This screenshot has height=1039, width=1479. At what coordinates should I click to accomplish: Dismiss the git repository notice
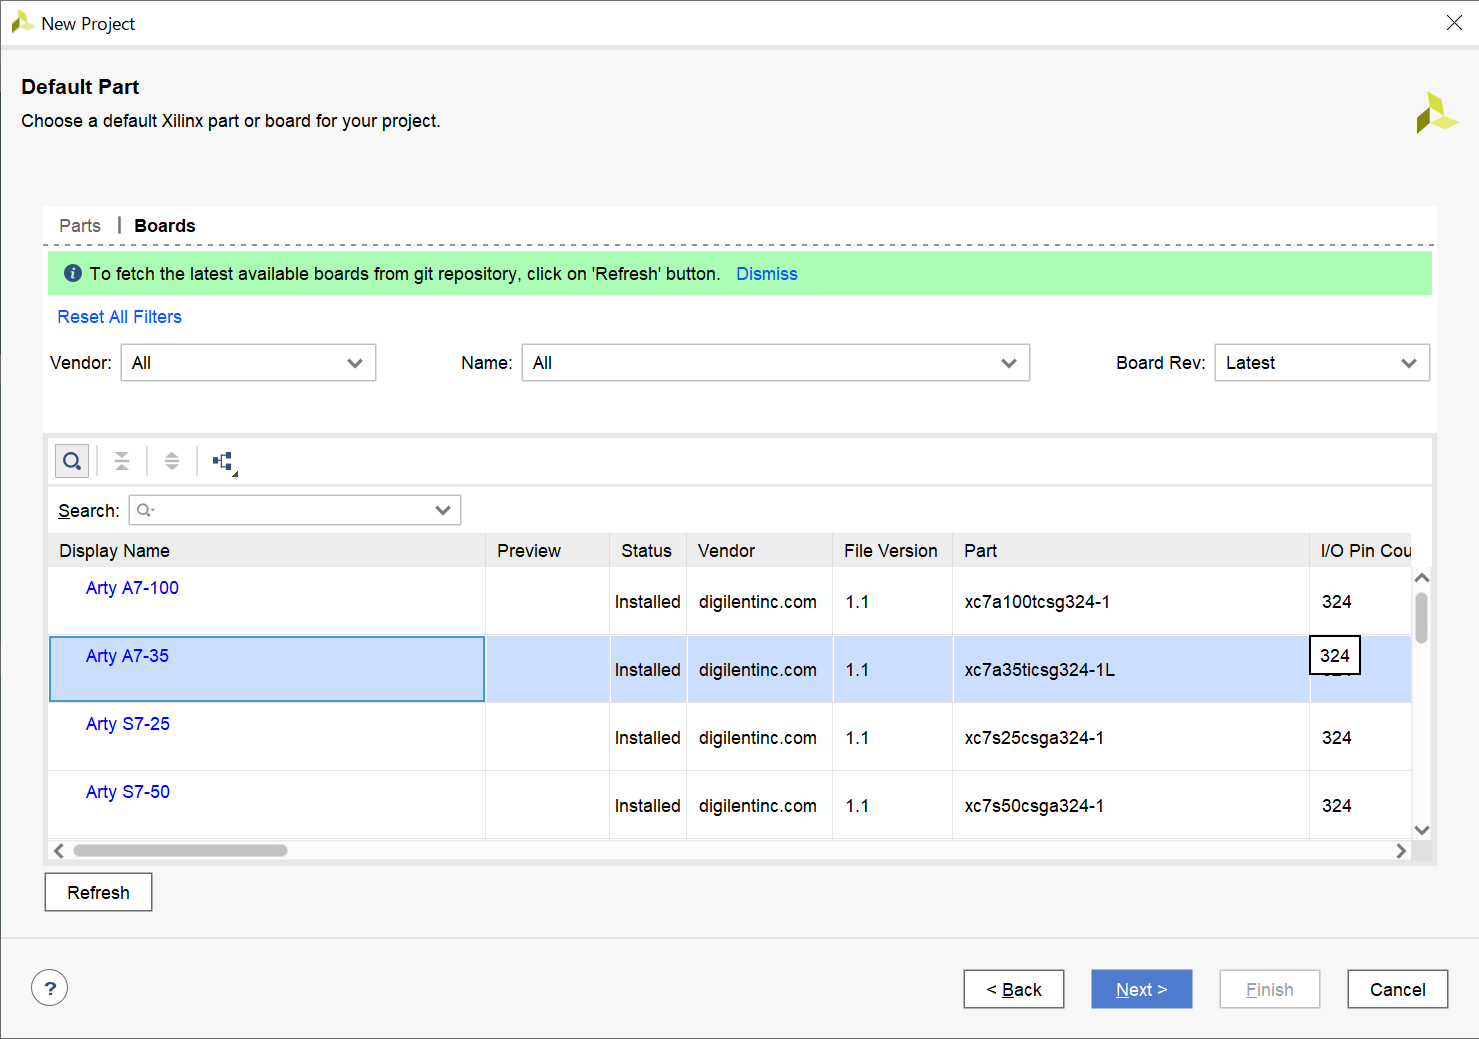(x=767, y=274)
